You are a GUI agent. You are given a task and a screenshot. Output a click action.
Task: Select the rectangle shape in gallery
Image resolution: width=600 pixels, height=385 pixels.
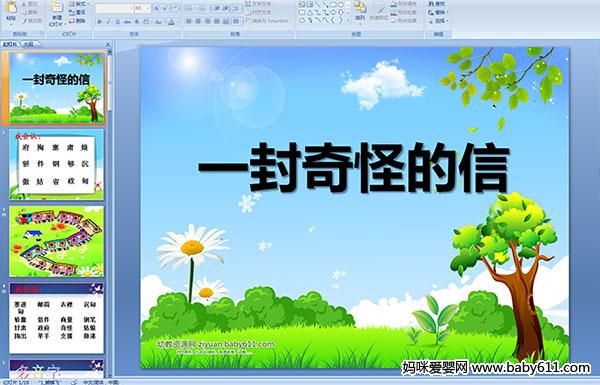click(333, 4)
